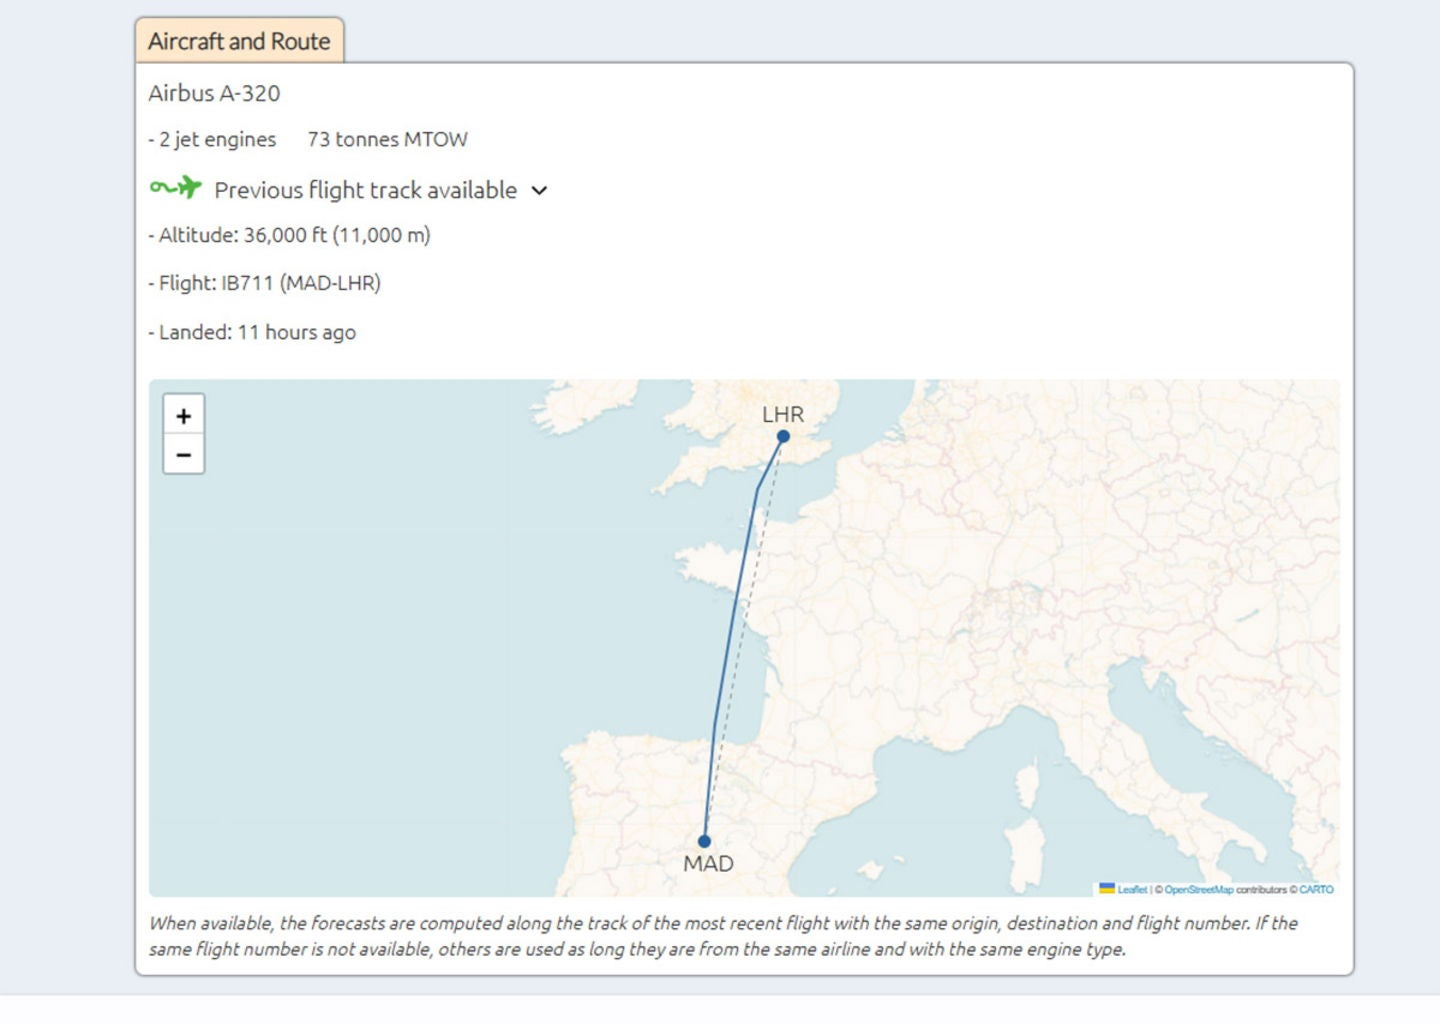Click the CARTO attribution link
This screenshot has width=1440, height=1024.
pos(1318,887)
